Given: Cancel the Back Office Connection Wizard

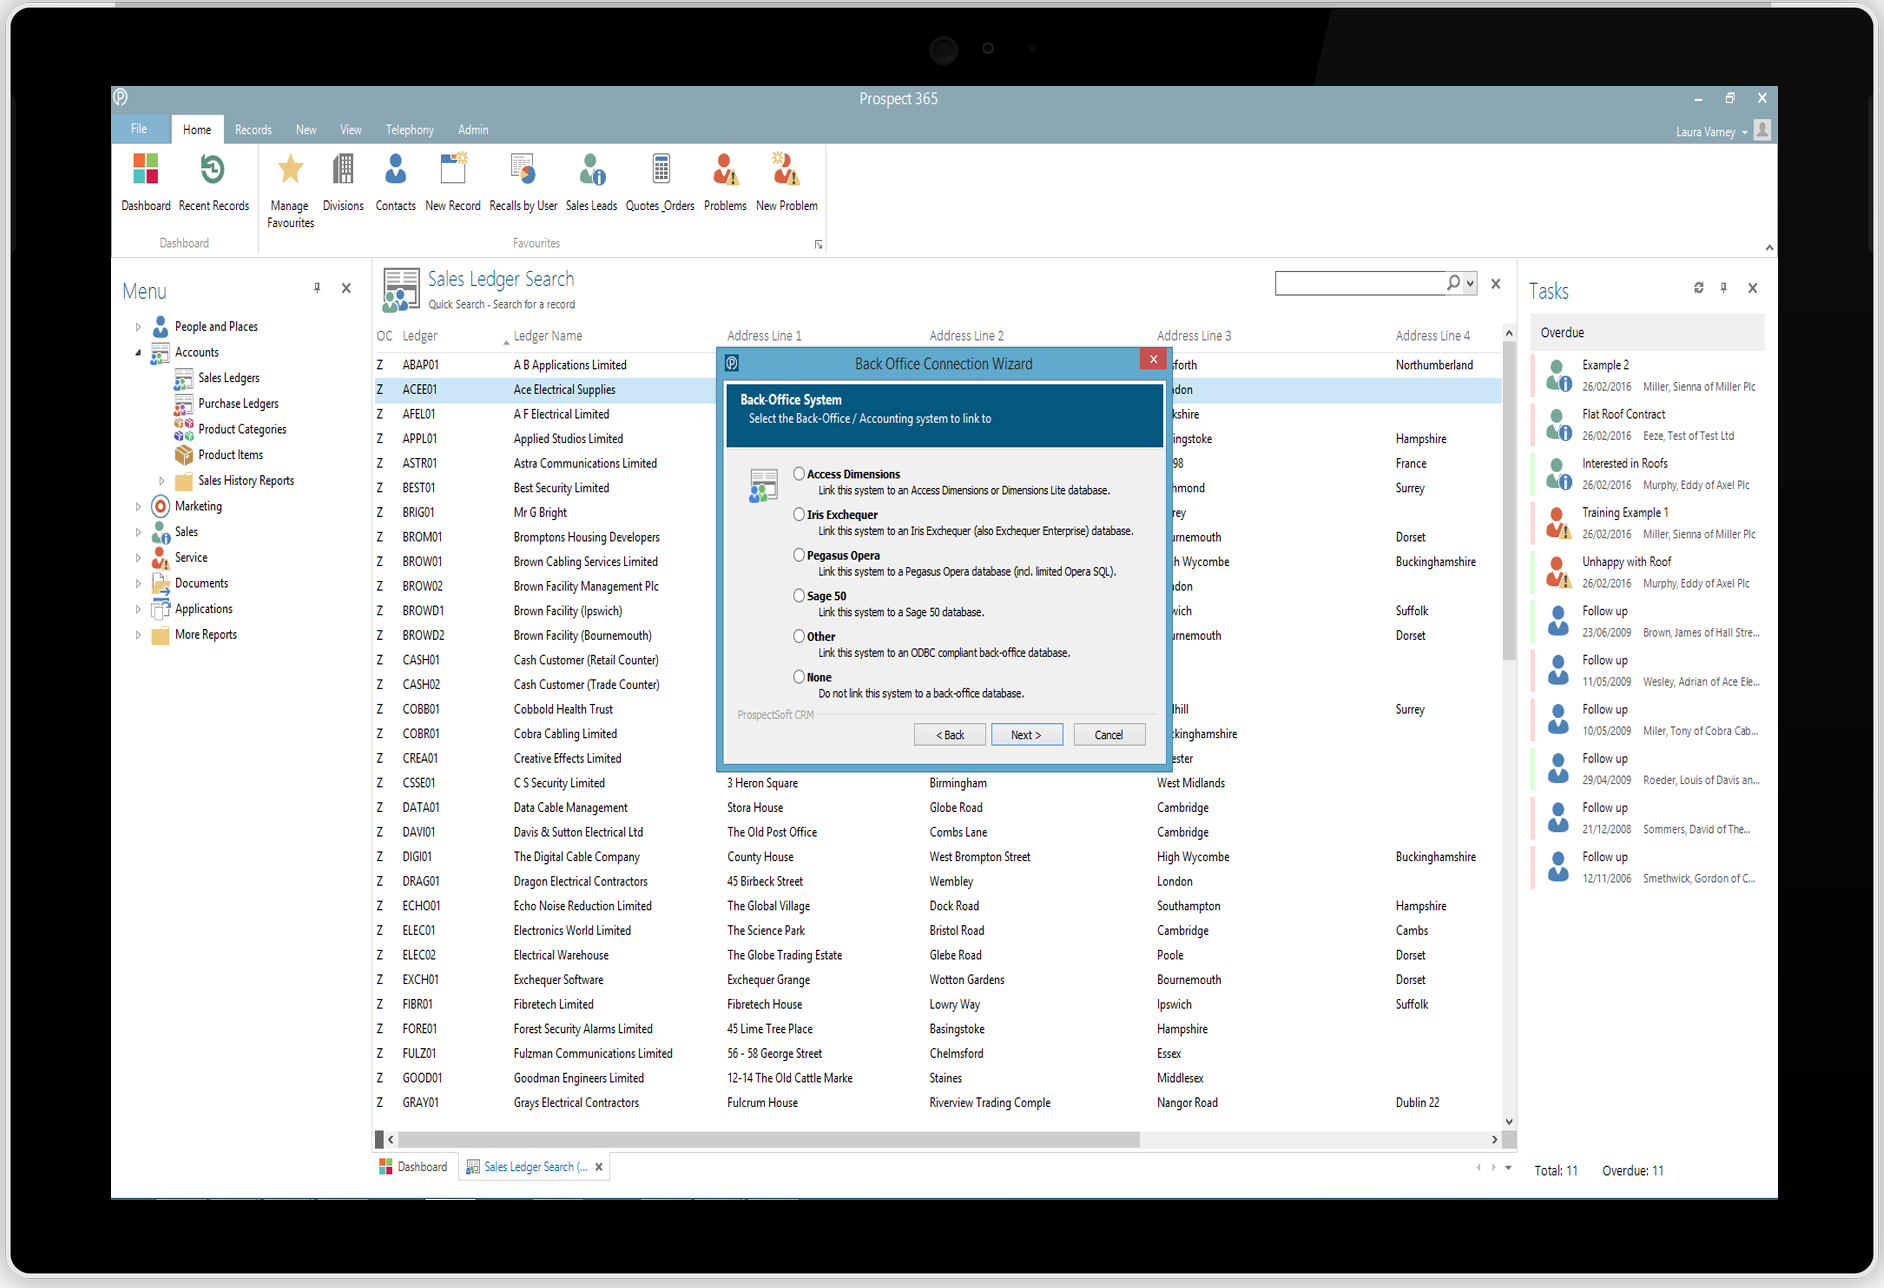Looking at the screenshot, I should click(x=1109, y=734).
